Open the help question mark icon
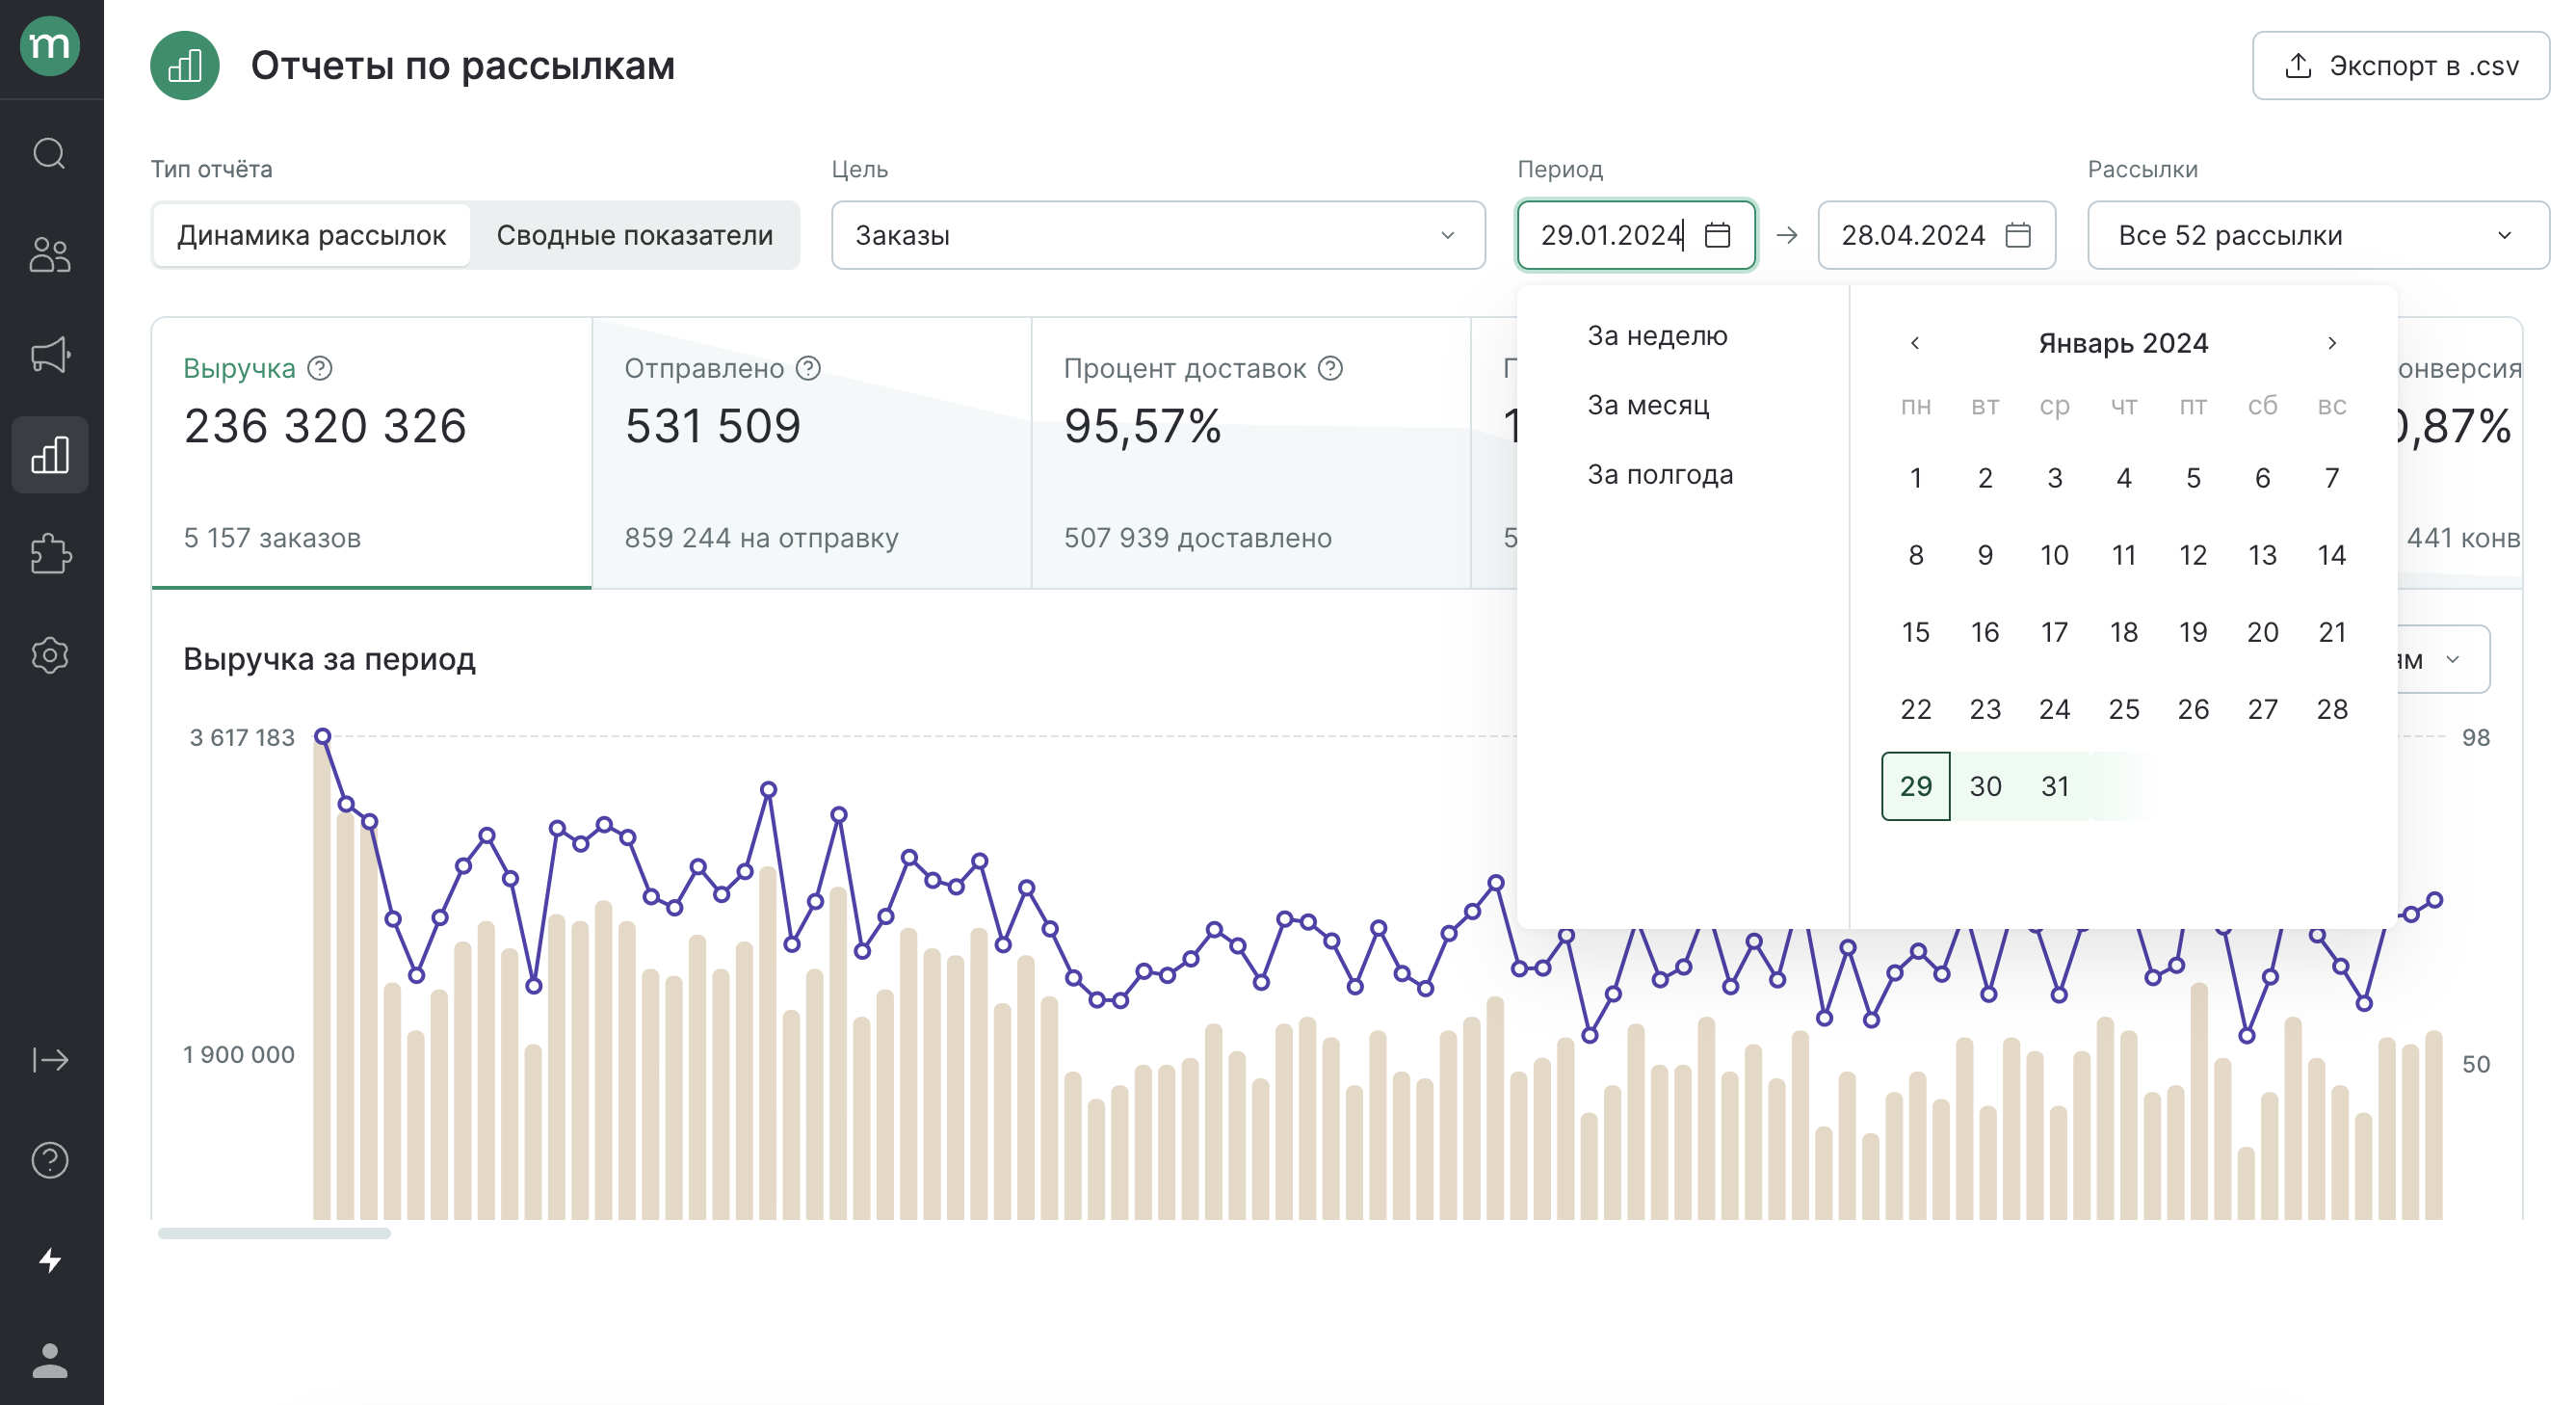This screenshot has width=2576, height=1405. (x=50, y=1160)
